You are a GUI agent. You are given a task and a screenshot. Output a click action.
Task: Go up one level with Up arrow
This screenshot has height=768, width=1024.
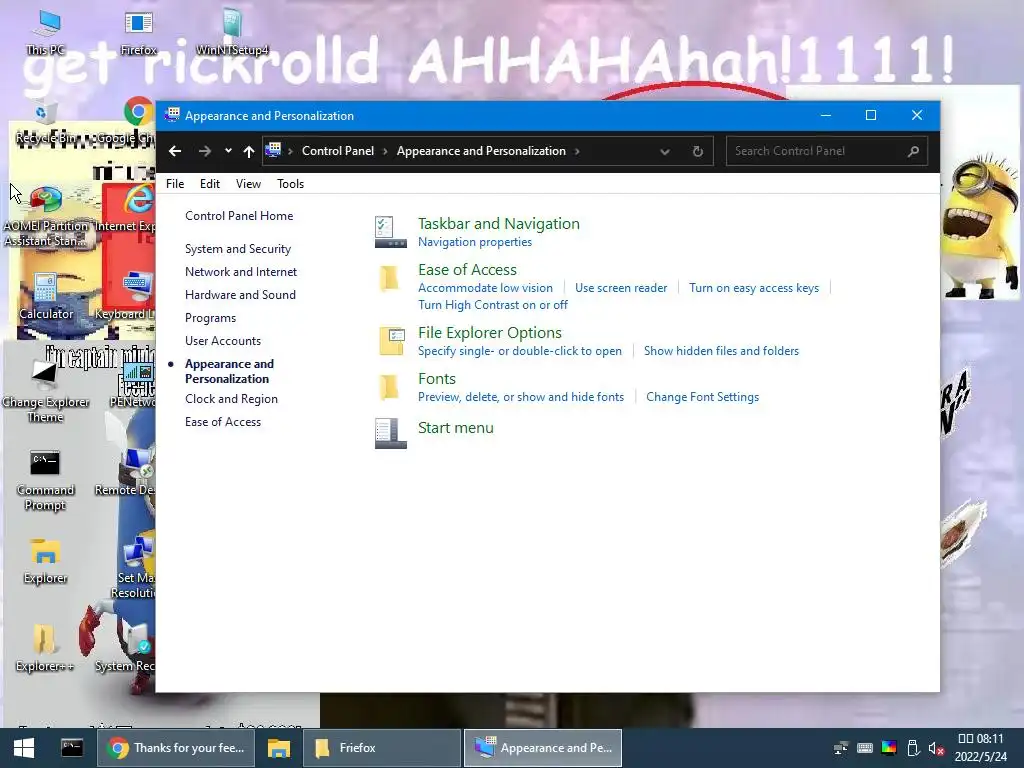click(x=248, y=151)
